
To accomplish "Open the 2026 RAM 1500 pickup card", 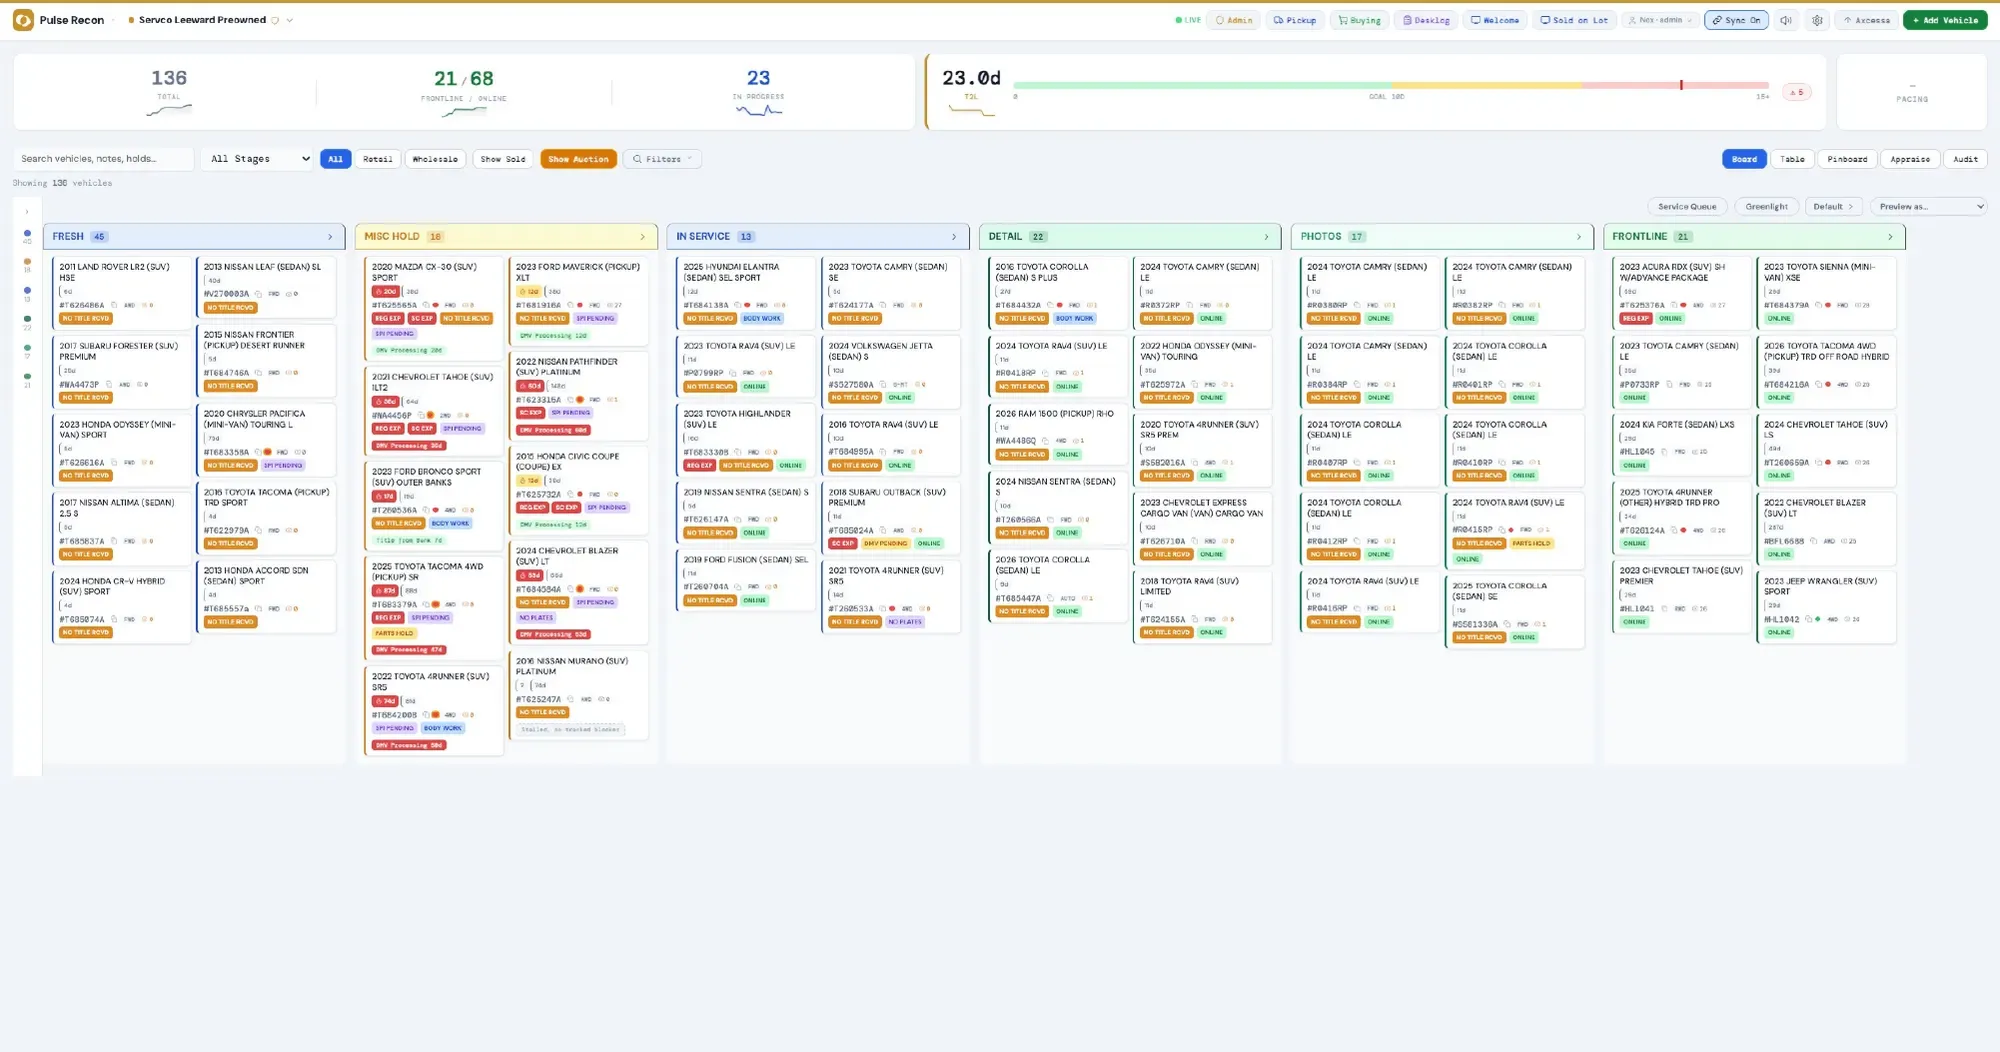I will click(x=1058, y=433).
